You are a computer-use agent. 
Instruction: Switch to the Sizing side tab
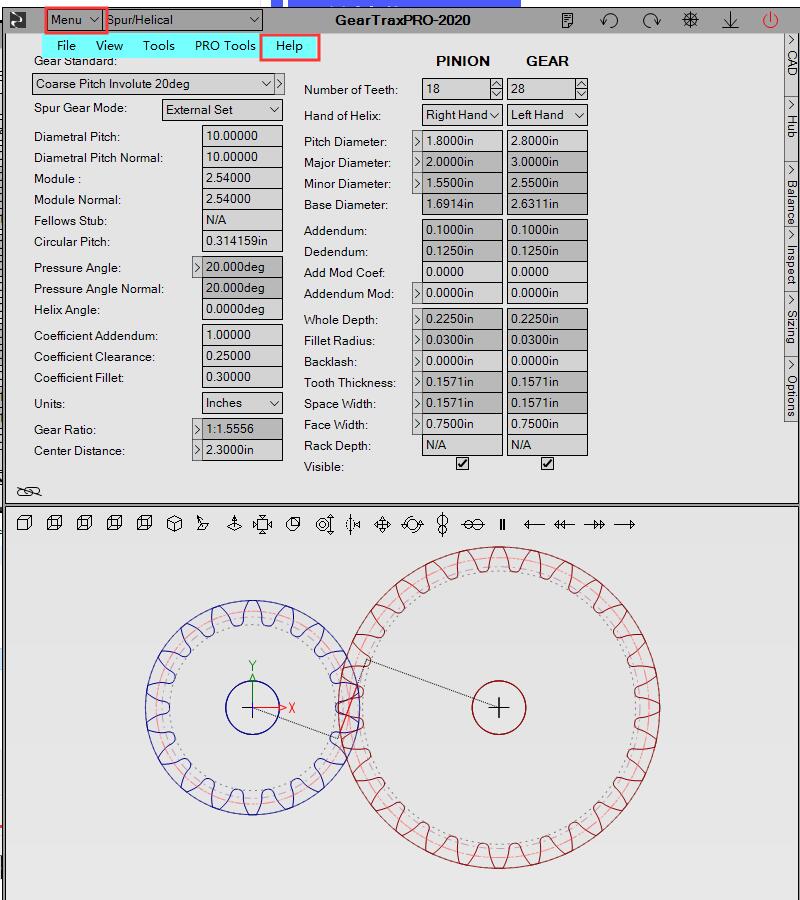tap(791, 324)
